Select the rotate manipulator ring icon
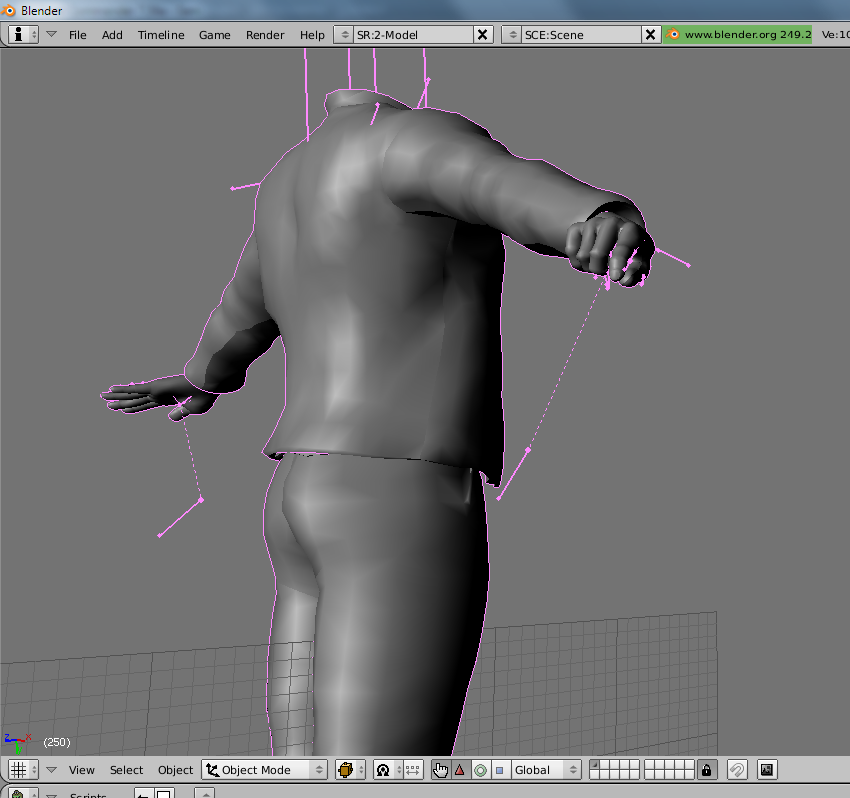850x798 pixels. click(479, 770)
